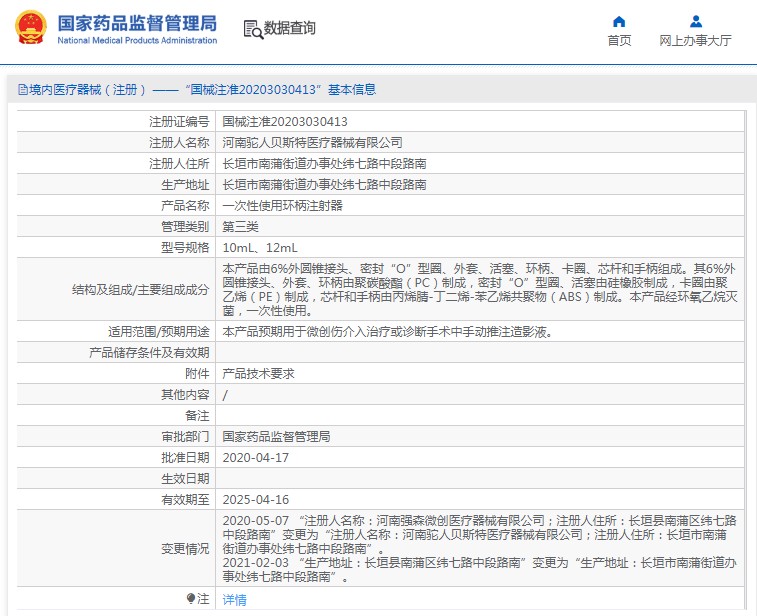The width and height of the screenshot is (757, 616).
Task: Select product name 一次性使用环柄注射器
Action: tap(282, 205)
